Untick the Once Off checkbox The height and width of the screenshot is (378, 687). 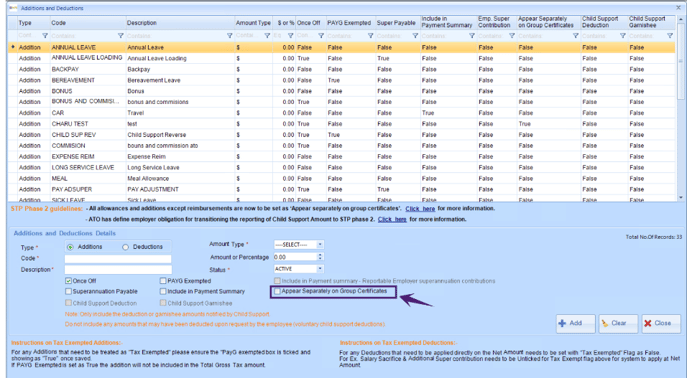point(68,281)
